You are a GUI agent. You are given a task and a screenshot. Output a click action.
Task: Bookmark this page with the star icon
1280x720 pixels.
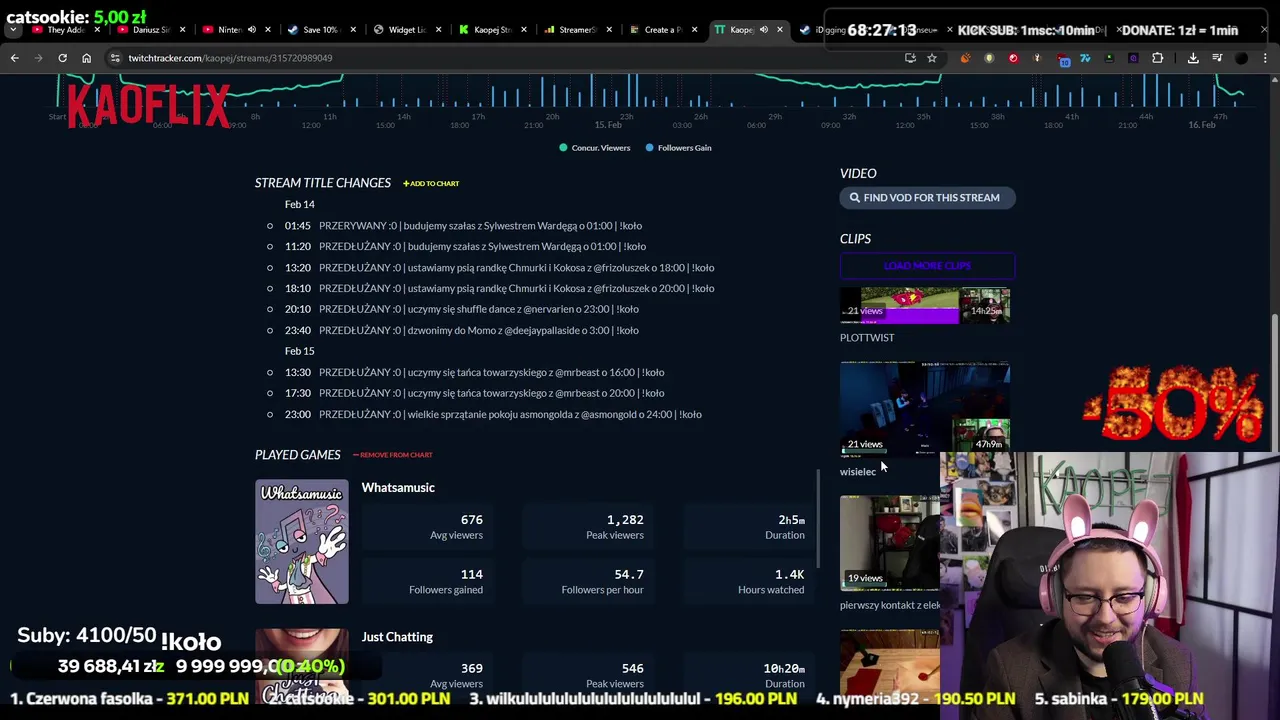click(932, 58)
